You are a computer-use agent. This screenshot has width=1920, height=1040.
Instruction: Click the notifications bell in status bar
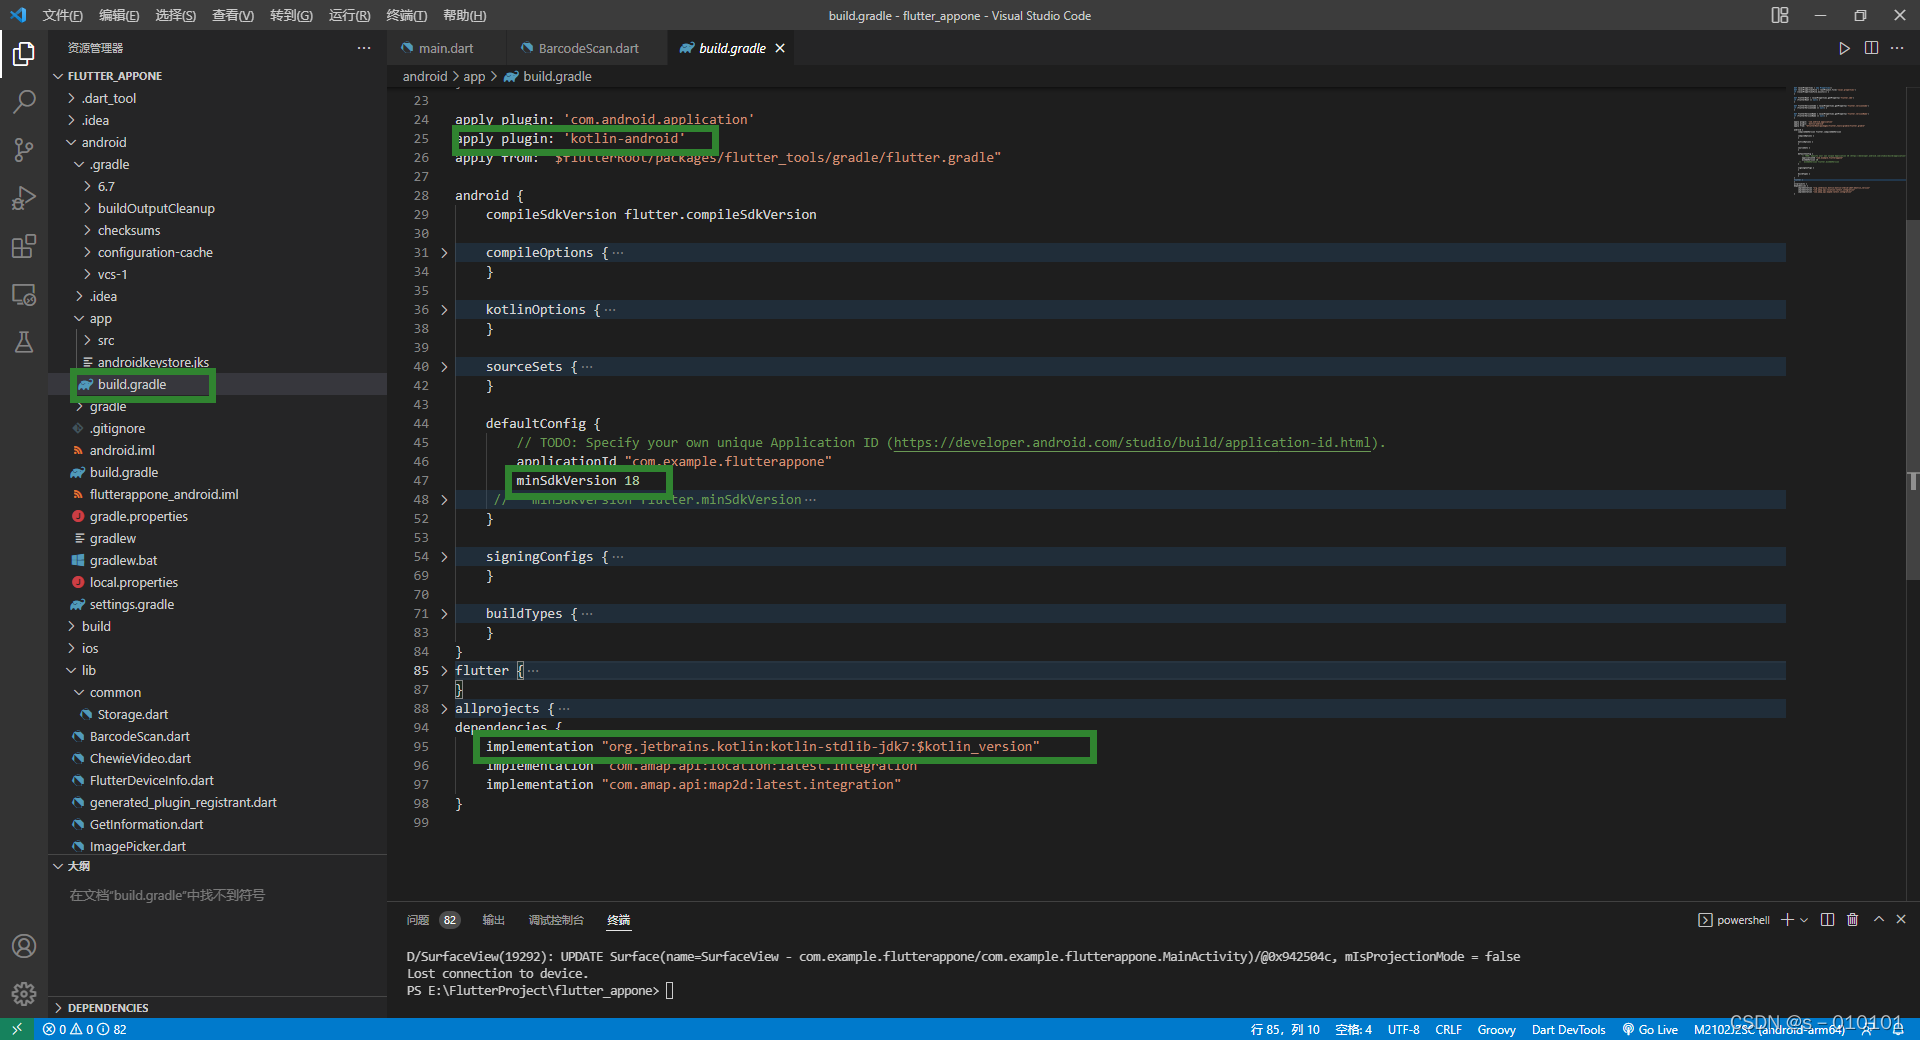[1898, 1029]
